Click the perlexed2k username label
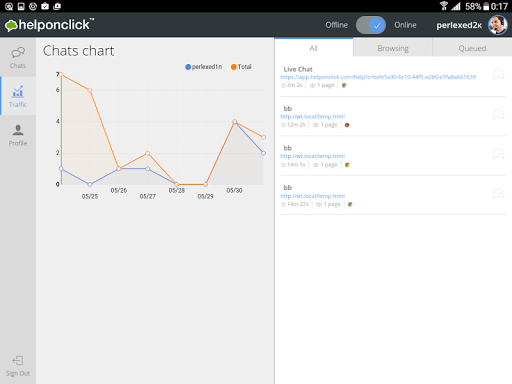512x384 pixels. [x=459, y=25]
